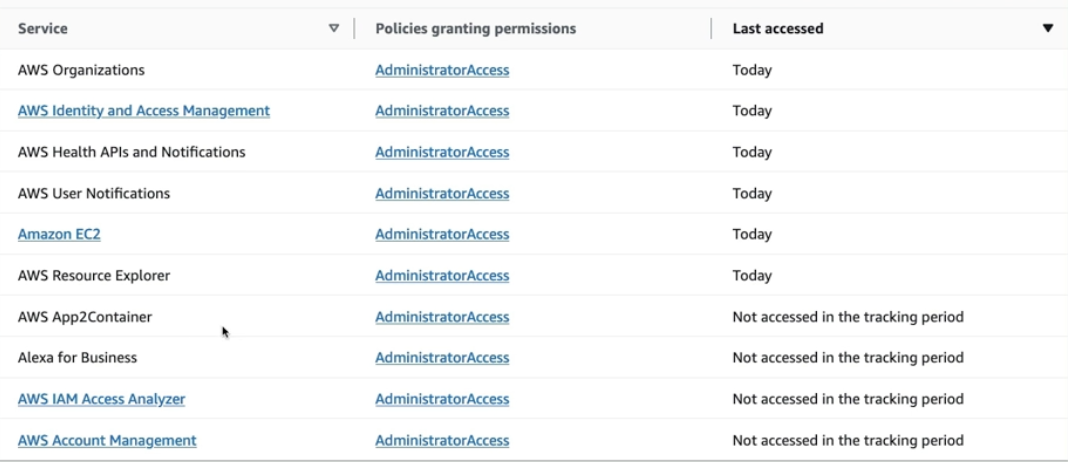Open AdministratorAccess policy for AWS App2Container
Viewport: 1068px width, 462px height.
coord(442,317)
